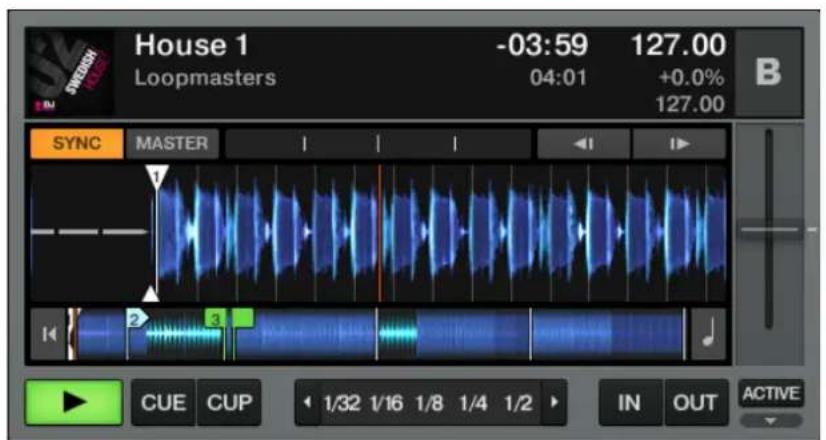The image size is (826, 440).
Task: Click the green Play button
Action: [74, 403]
